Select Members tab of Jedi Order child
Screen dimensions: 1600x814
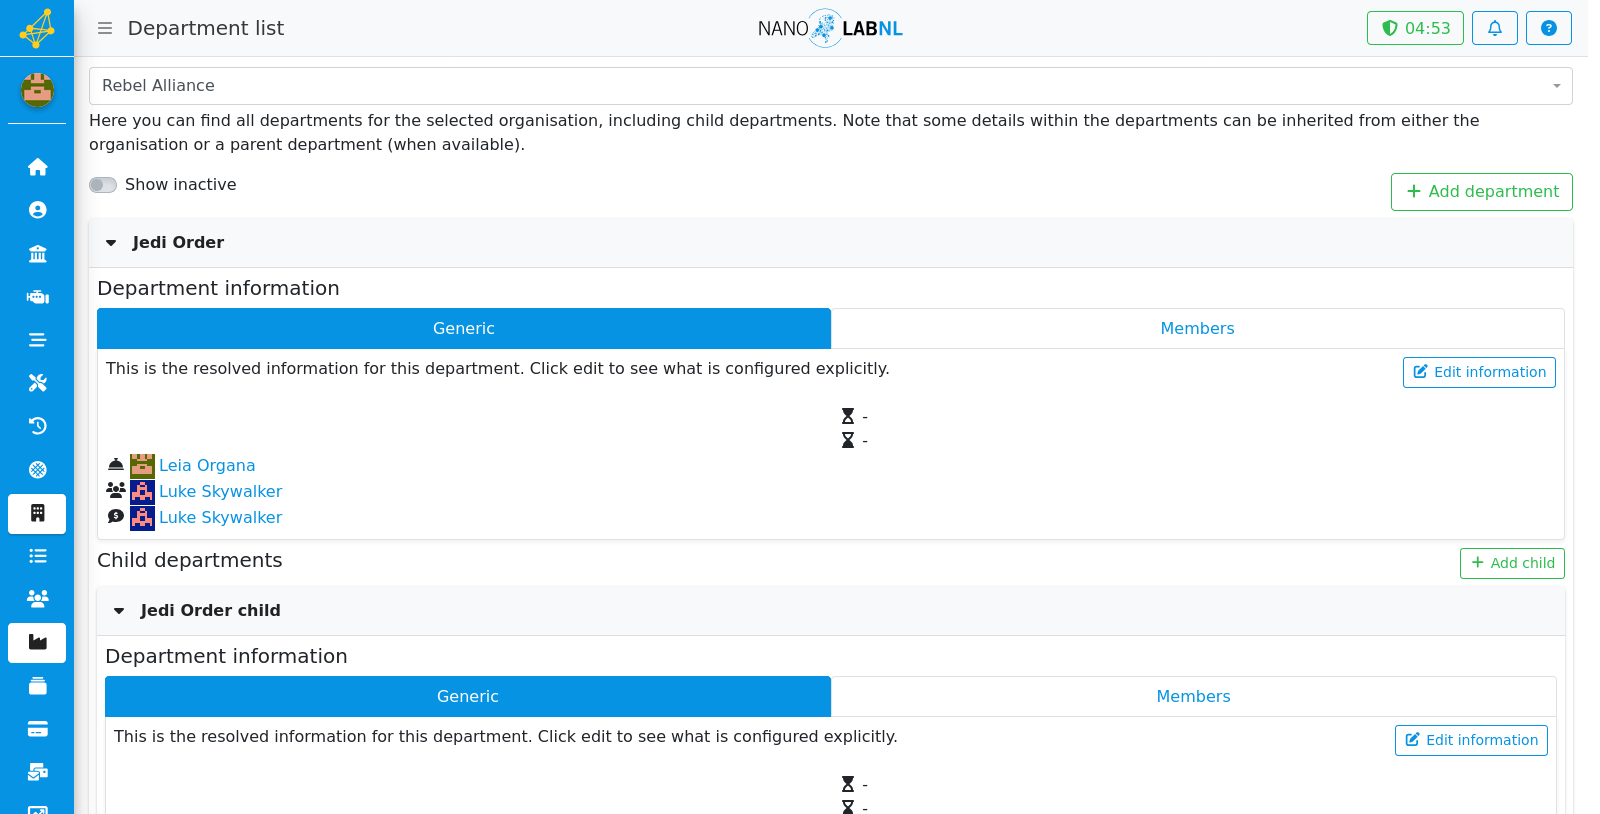click(1193, 696)
